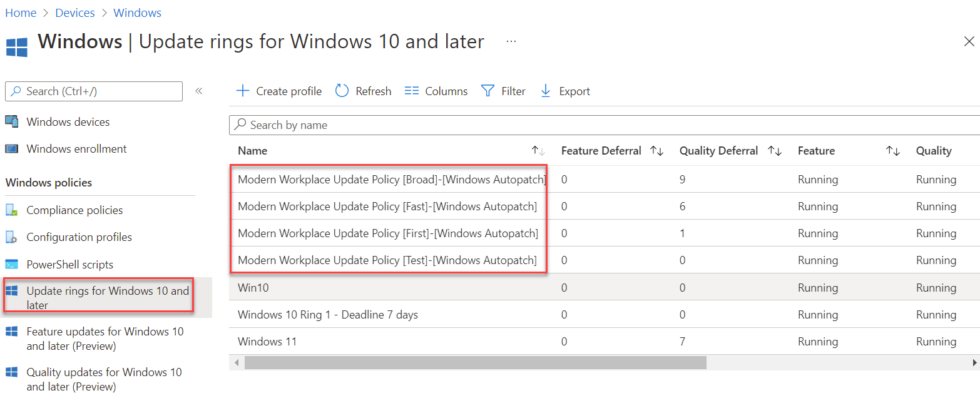
Task: Click the Filter funnel icon
Action: (488, 91)
